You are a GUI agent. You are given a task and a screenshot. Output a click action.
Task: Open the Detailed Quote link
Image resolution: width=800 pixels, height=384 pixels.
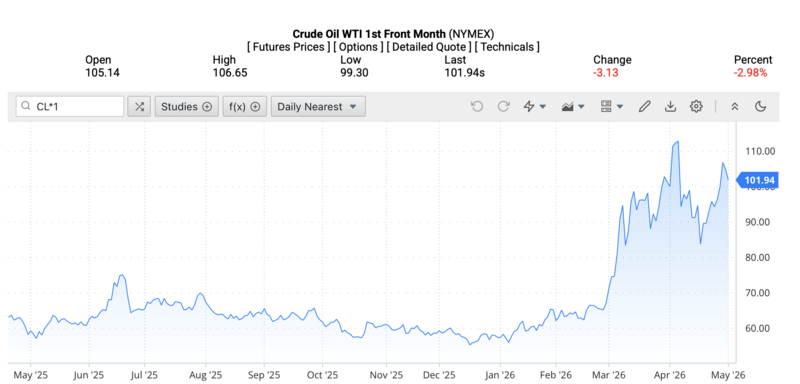429,47
